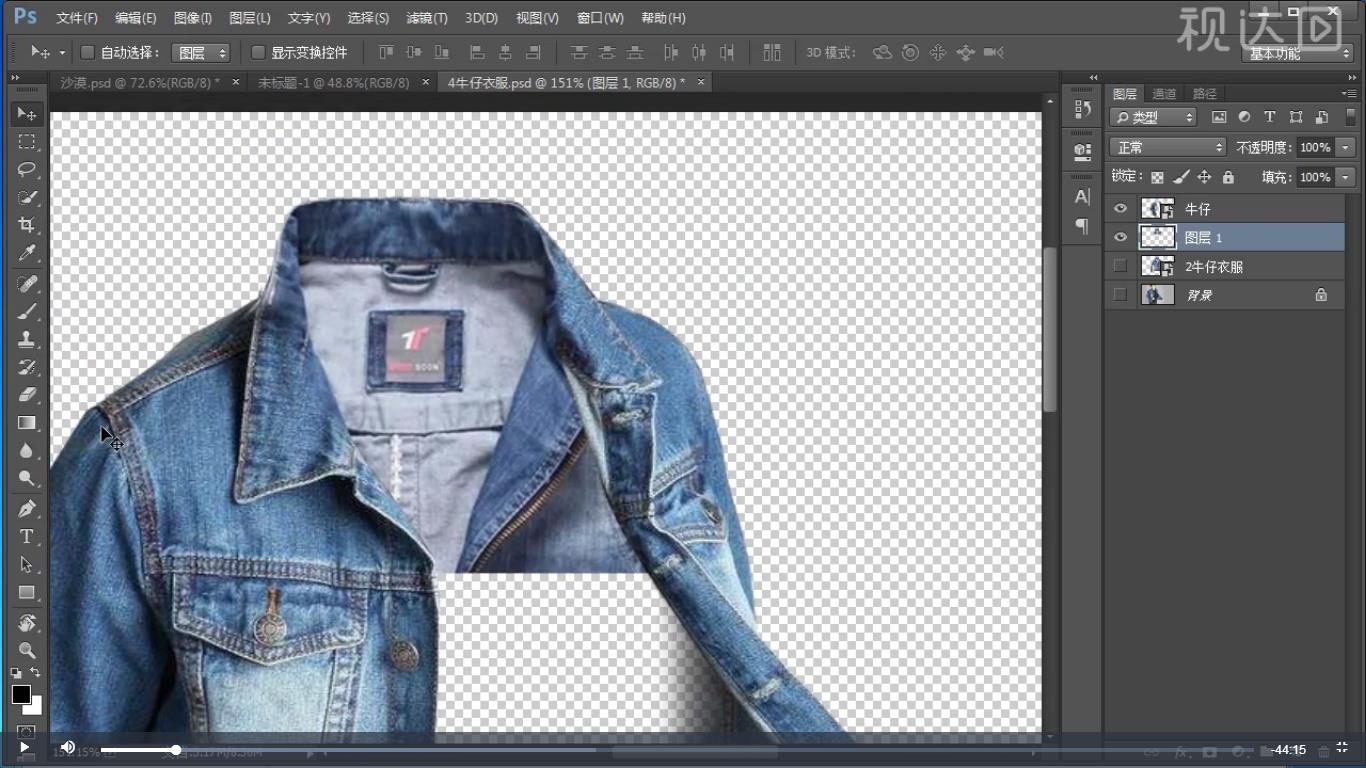Select the Lasso tool

[27, 169]
